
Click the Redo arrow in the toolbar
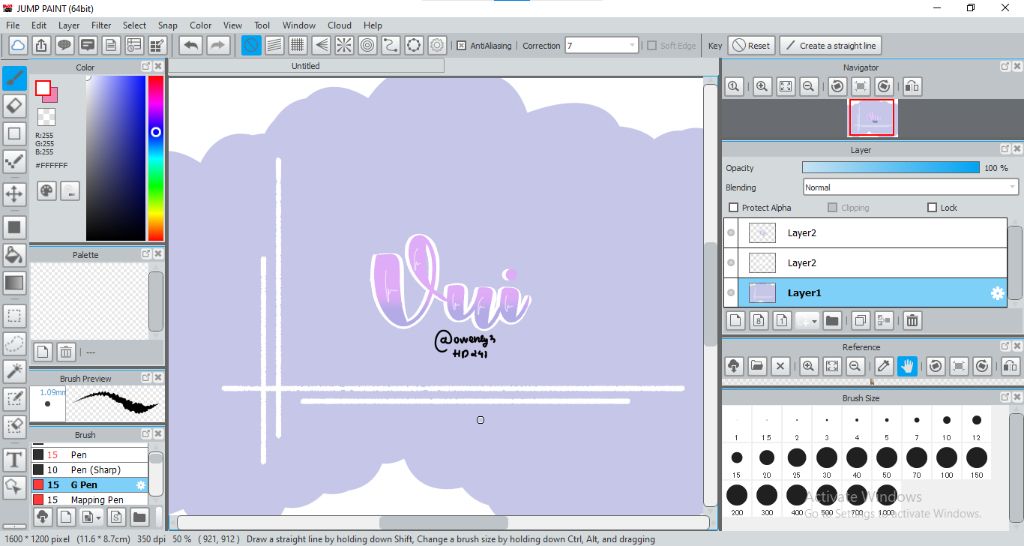pyautogui.click(x=218, y=45)
